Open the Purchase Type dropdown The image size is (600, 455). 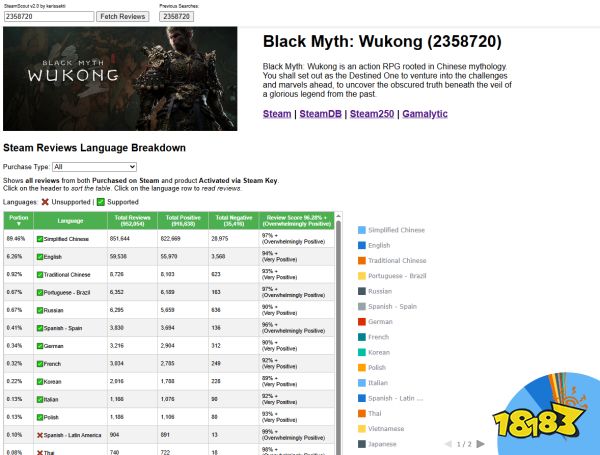[94, 167]
